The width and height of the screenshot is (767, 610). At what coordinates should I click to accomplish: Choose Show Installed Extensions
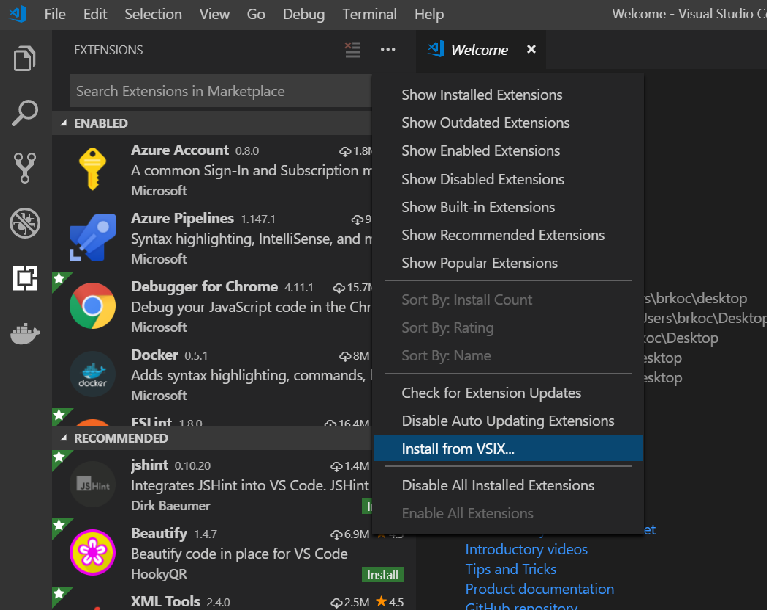pyautogui.click(x=508, y=95)
